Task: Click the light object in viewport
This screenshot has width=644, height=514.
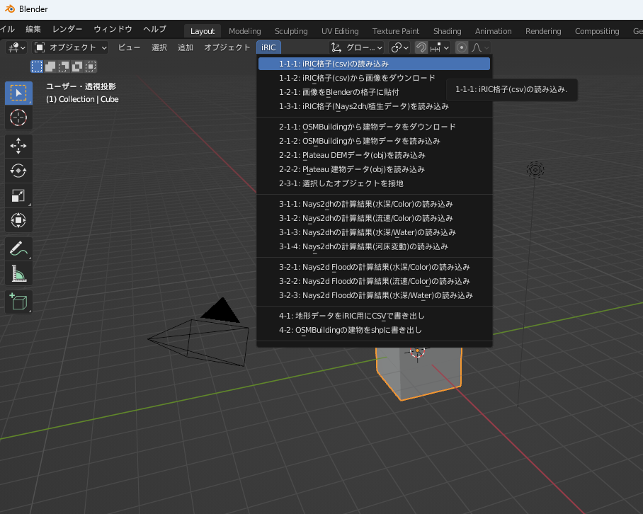Action: (x=536, y=169)
